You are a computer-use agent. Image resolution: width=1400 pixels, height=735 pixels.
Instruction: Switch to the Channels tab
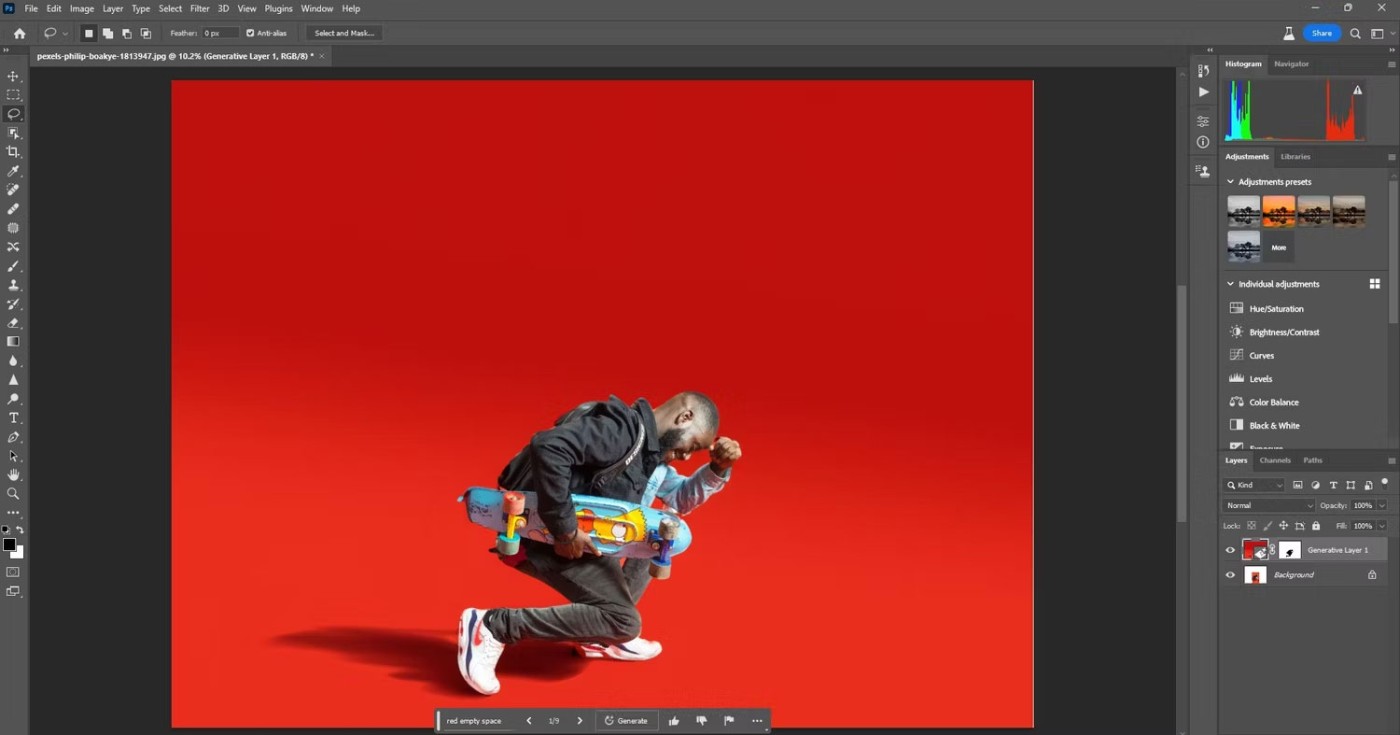click(1275, 461)
